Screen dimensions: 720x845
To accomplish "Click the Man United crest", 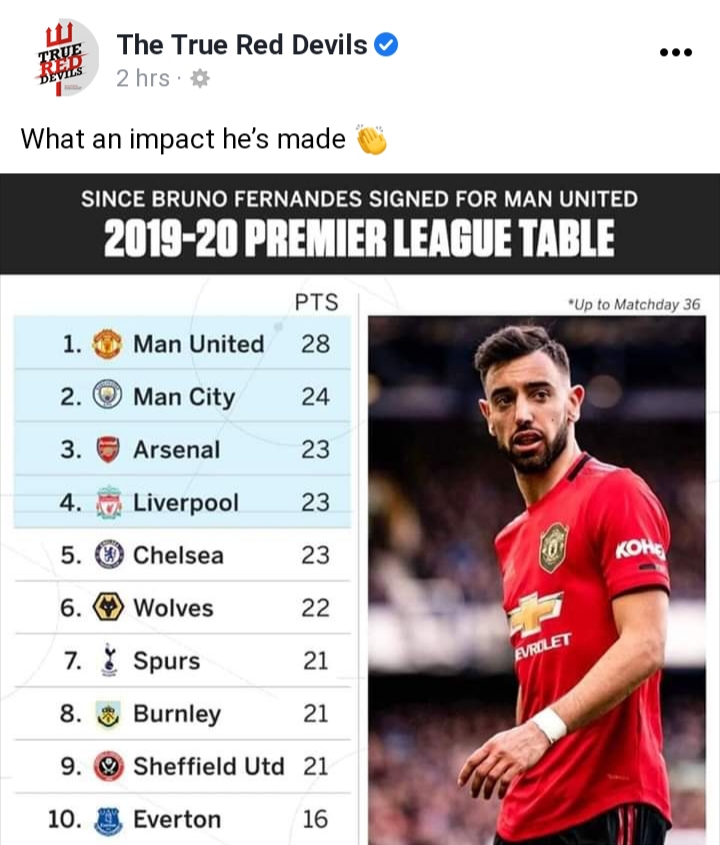I will [107, 344].
